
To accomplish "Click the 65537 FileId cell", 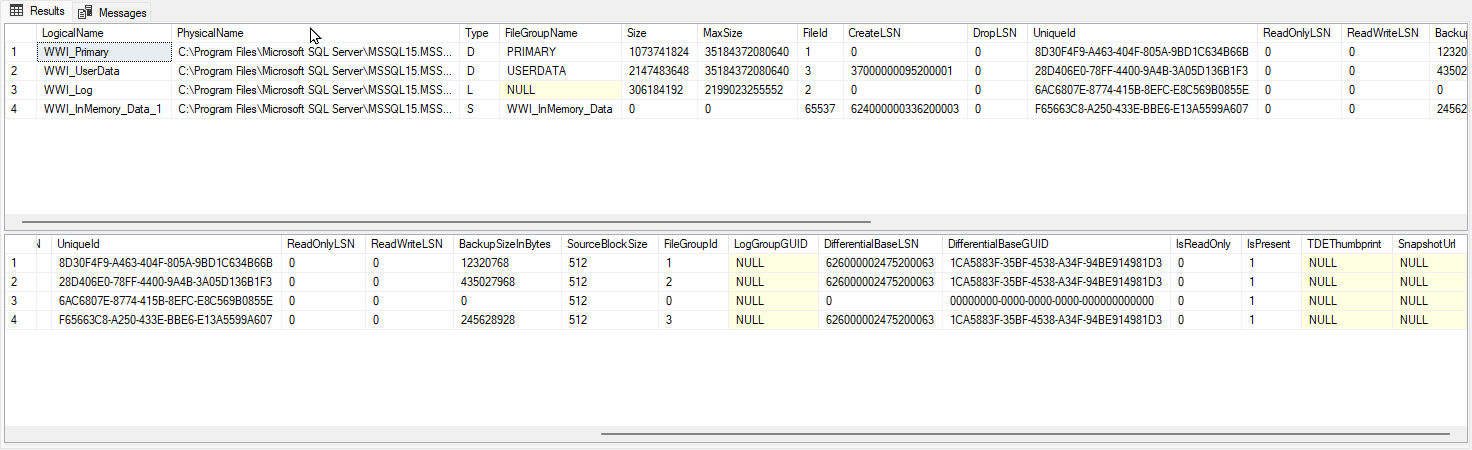I will tap(819, 109).
